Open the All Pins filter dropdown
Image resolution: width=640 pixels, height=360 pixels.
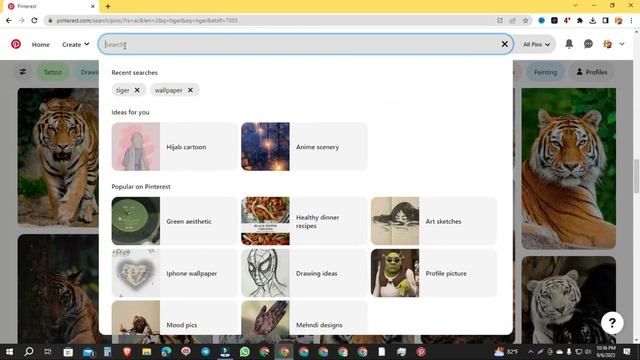(x=536, y=44)
